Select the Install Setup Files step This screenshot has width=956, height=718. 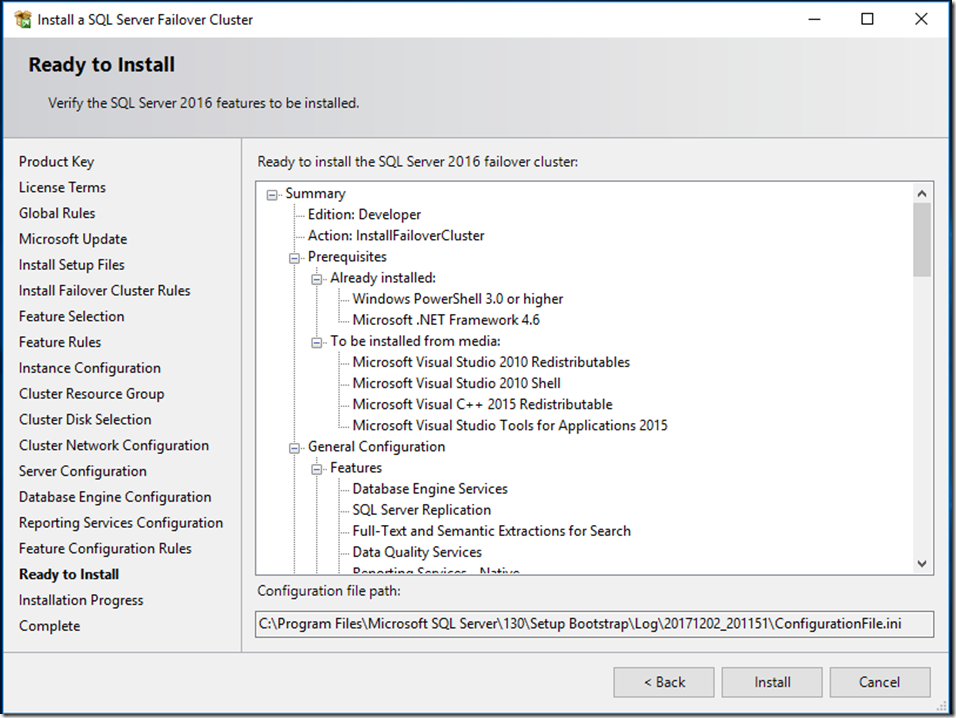pos(71,265)
